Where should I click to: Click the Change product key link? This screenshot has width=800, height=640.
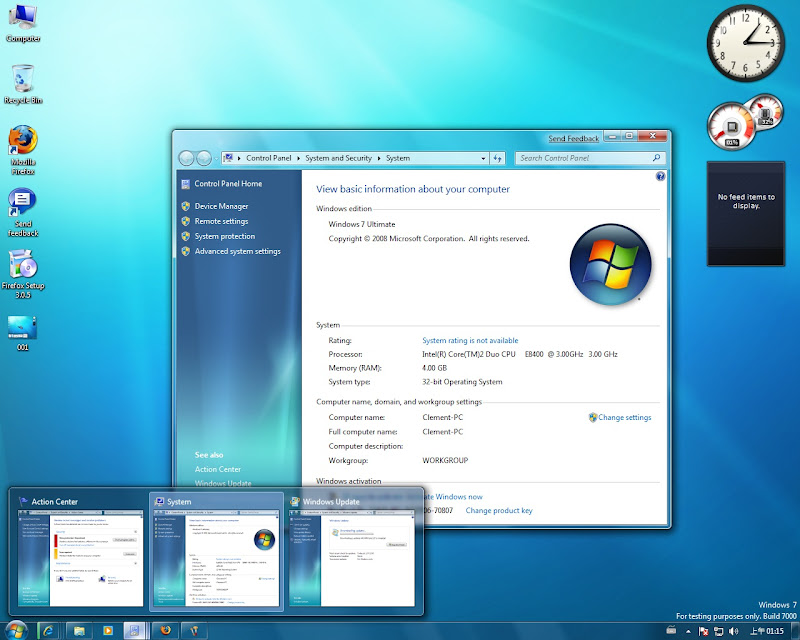pos(499,511)
